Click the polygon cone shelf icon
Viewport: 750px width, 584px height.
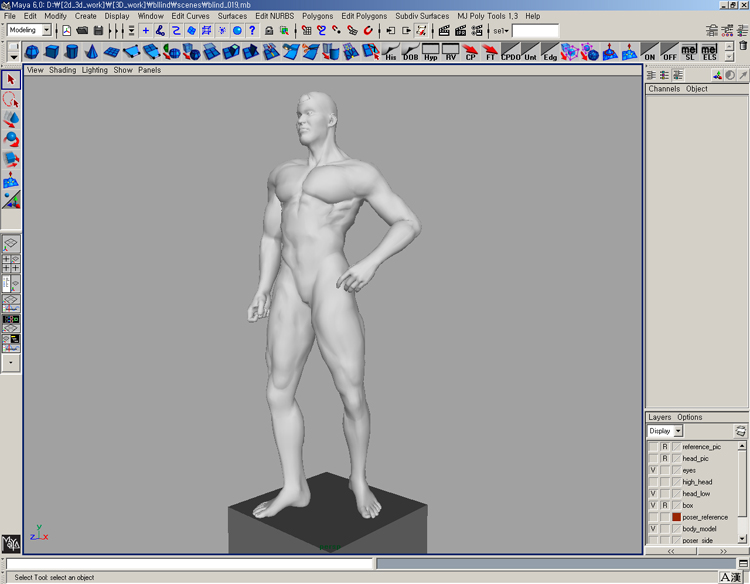tap(92, 52)
